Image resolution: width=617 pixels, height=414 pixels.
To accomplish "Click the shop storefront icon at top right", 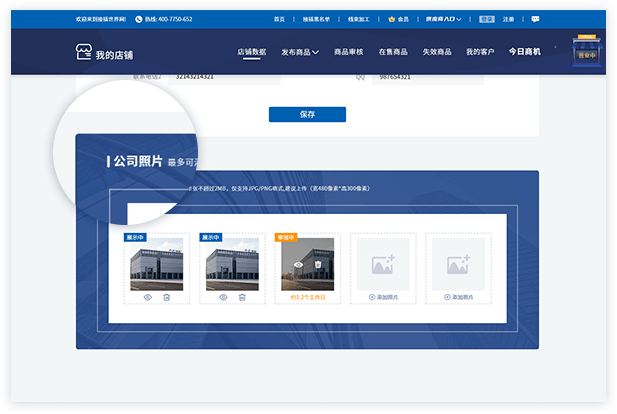I will pos(586,51).
